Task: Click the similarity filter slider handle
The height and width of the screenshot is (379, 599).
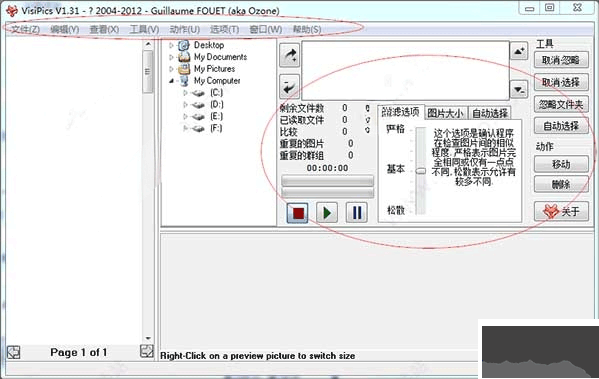Action: [421, 171]
